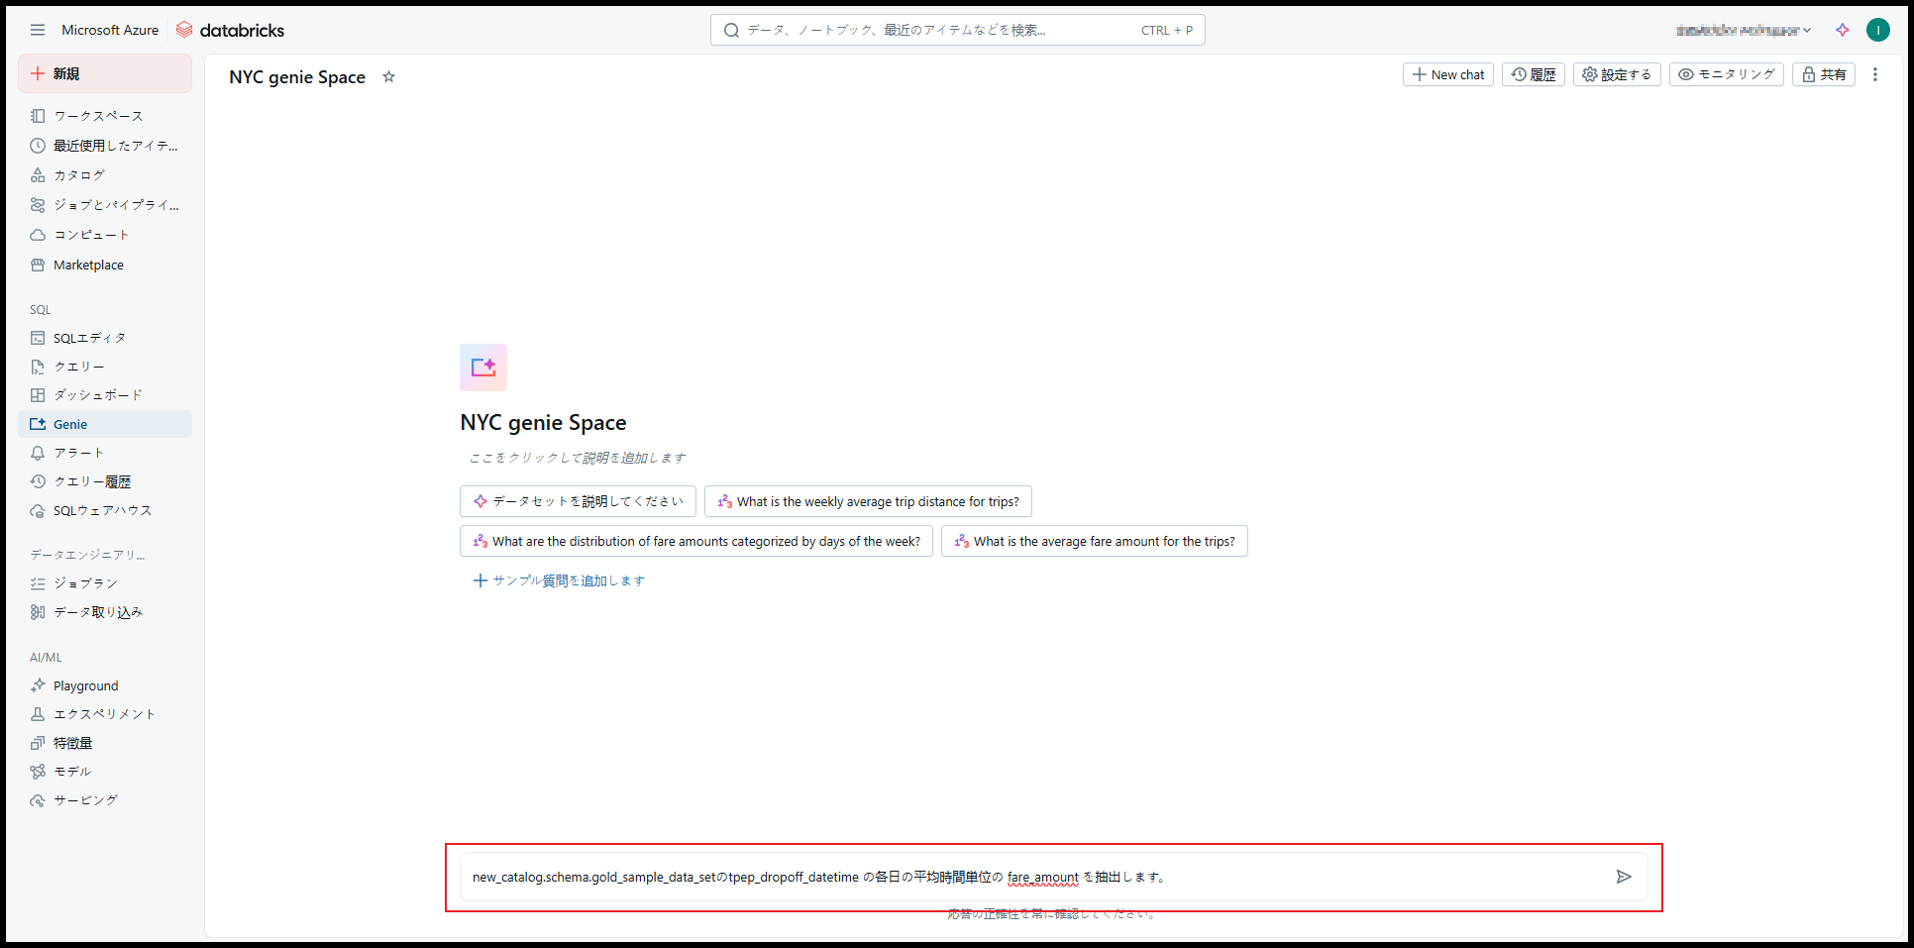Open ワークスペース in the sidebar
The image size is (1914, 948).
pos(105,116)
